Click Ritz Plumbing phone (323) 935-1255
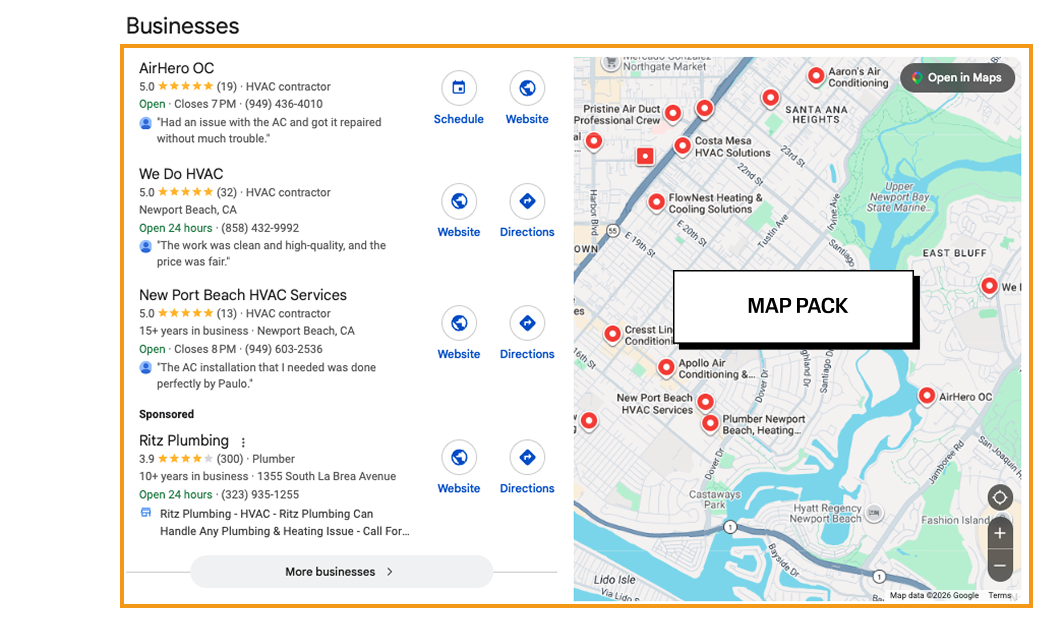 point(260,494)
